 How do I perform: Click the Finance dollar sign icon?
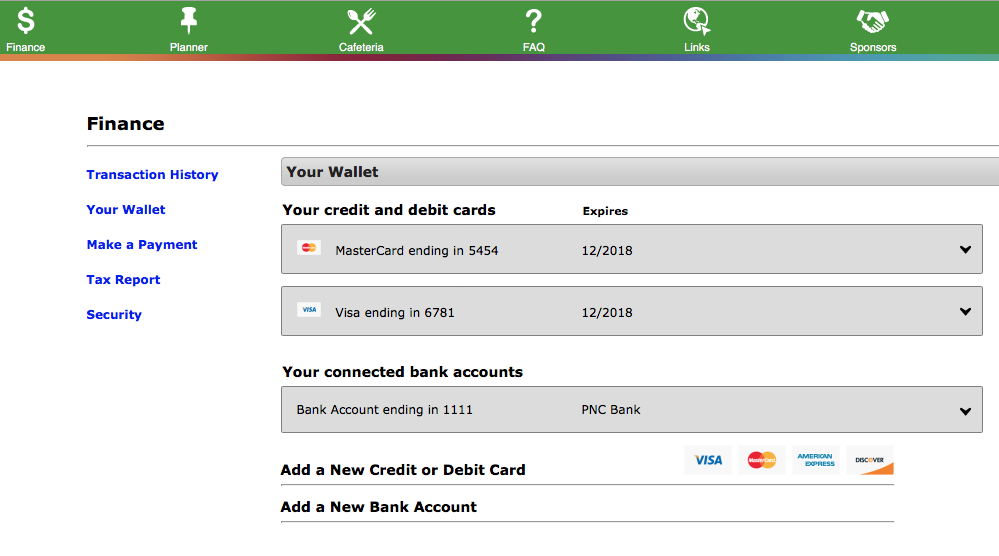(25, 21)
